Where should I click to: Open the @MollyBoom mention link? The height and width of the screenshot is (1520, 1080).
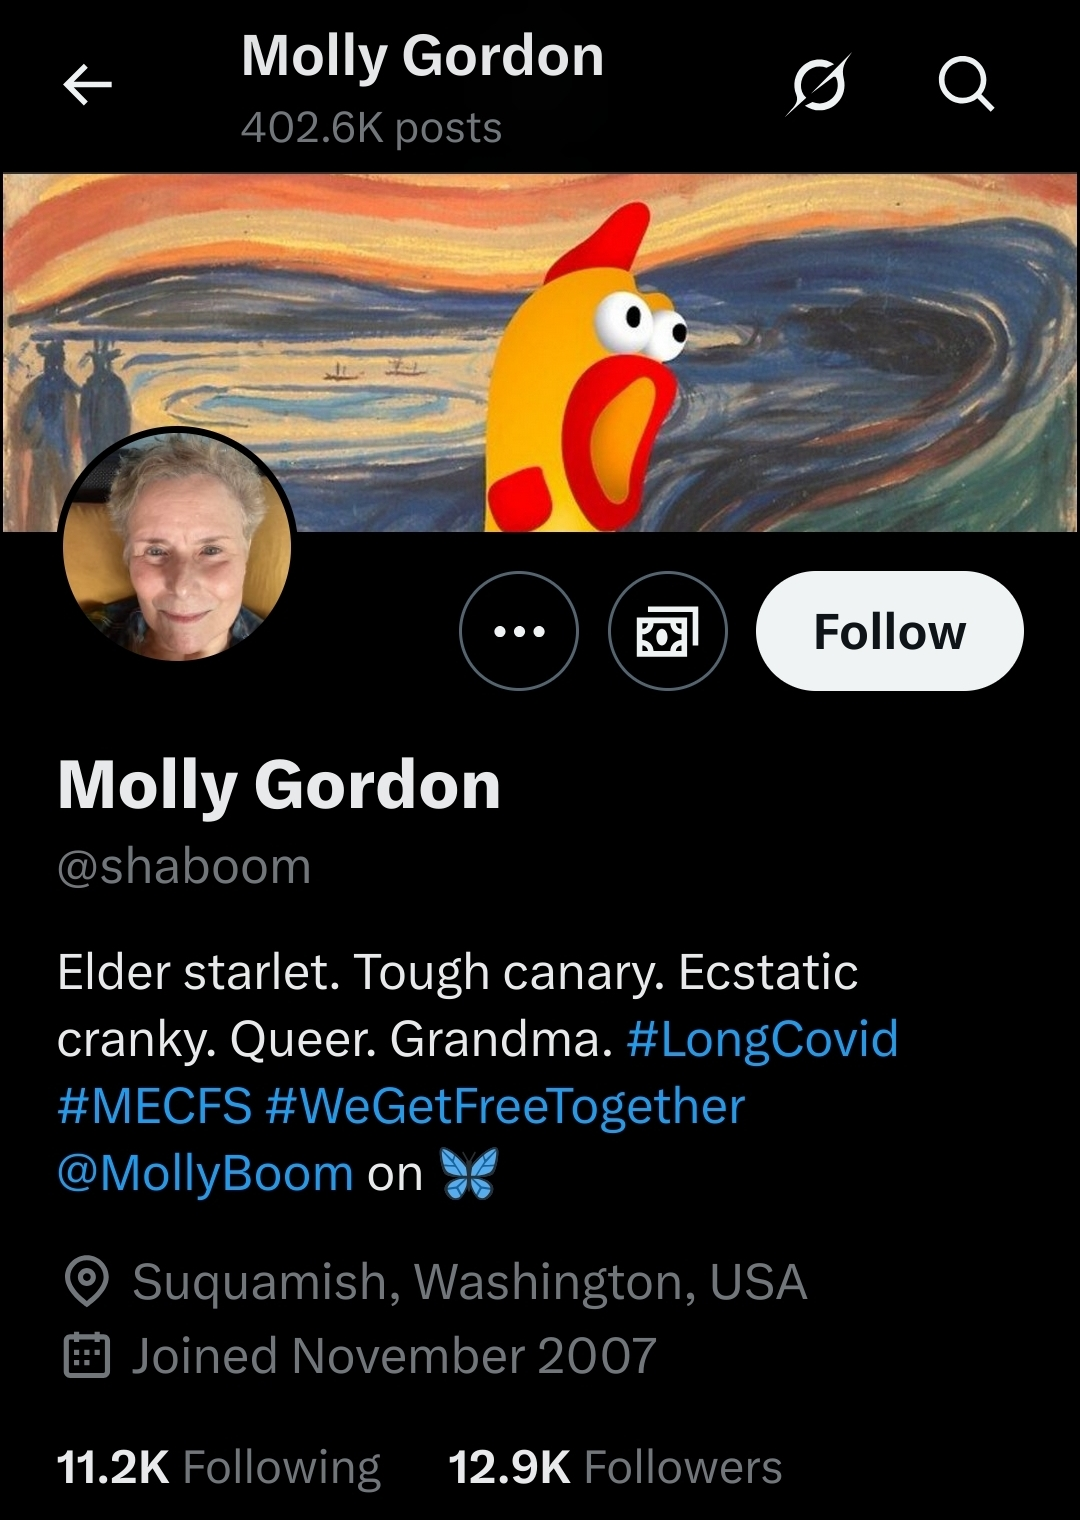(x=205, y=1173)
